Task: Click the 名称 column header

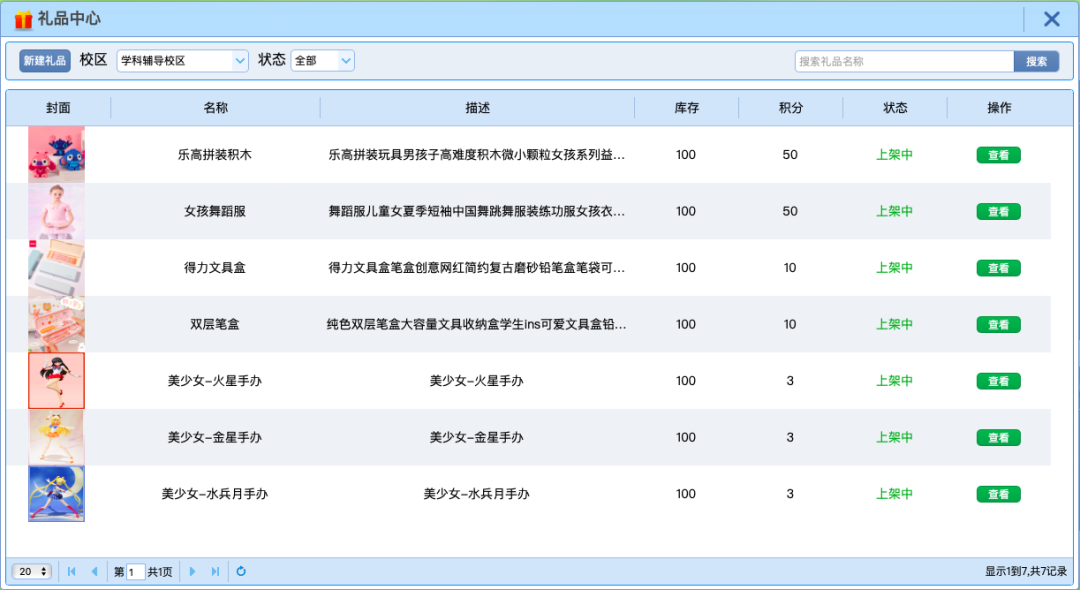Action: click(216, 108)
